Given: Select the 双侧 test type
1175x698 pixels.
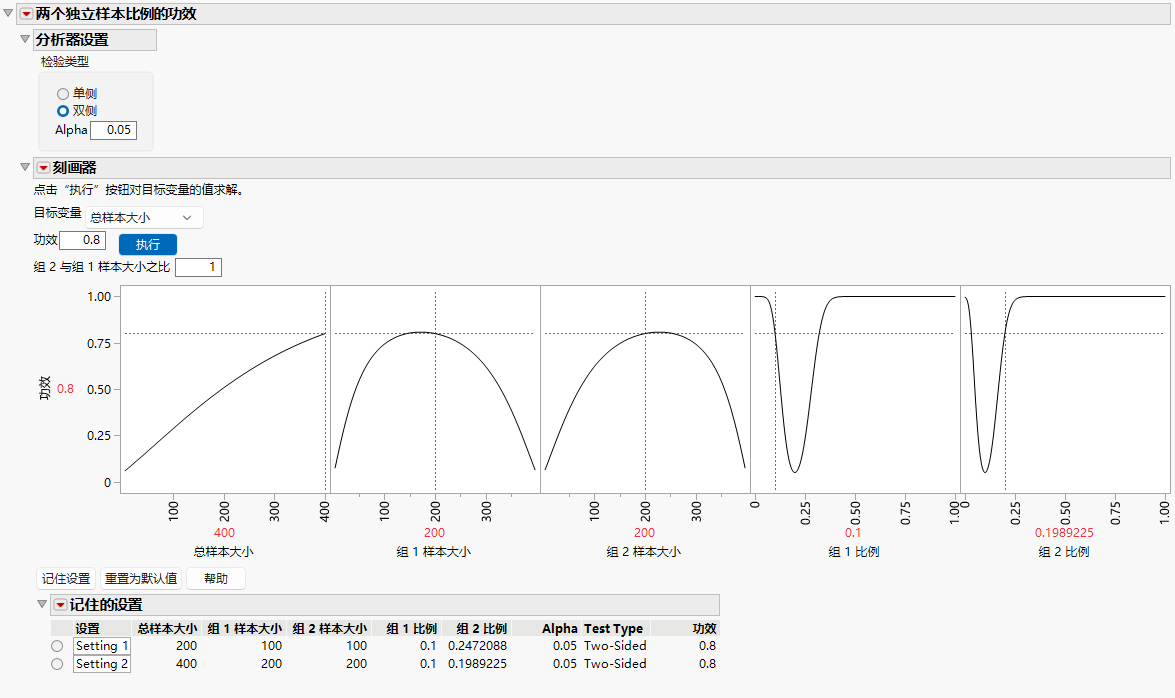Looking at the screenshot, I should point(63,111).
